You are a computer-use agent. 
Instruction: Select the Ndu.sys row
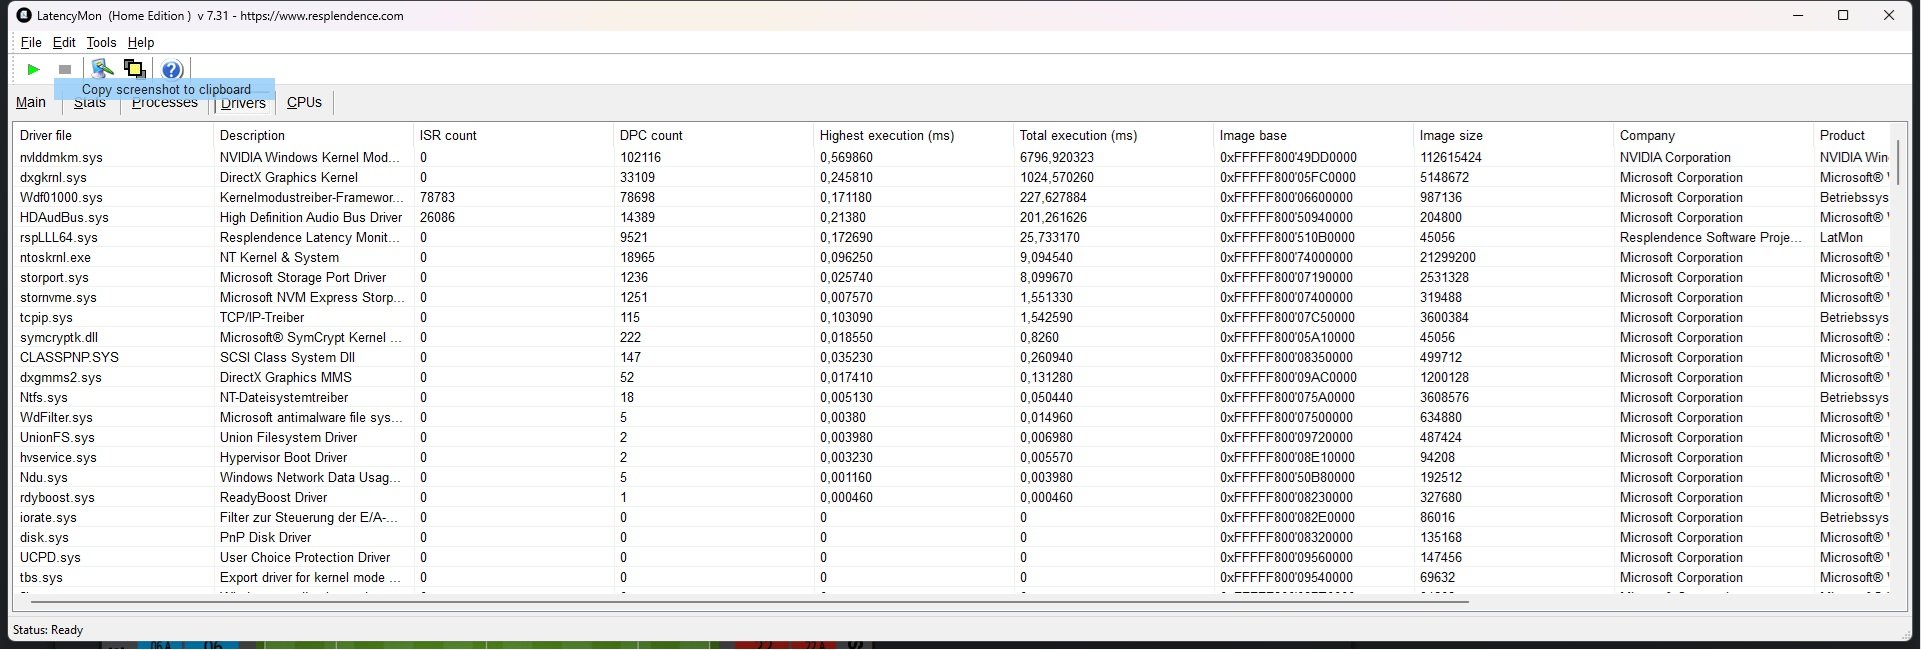point(952,477)
